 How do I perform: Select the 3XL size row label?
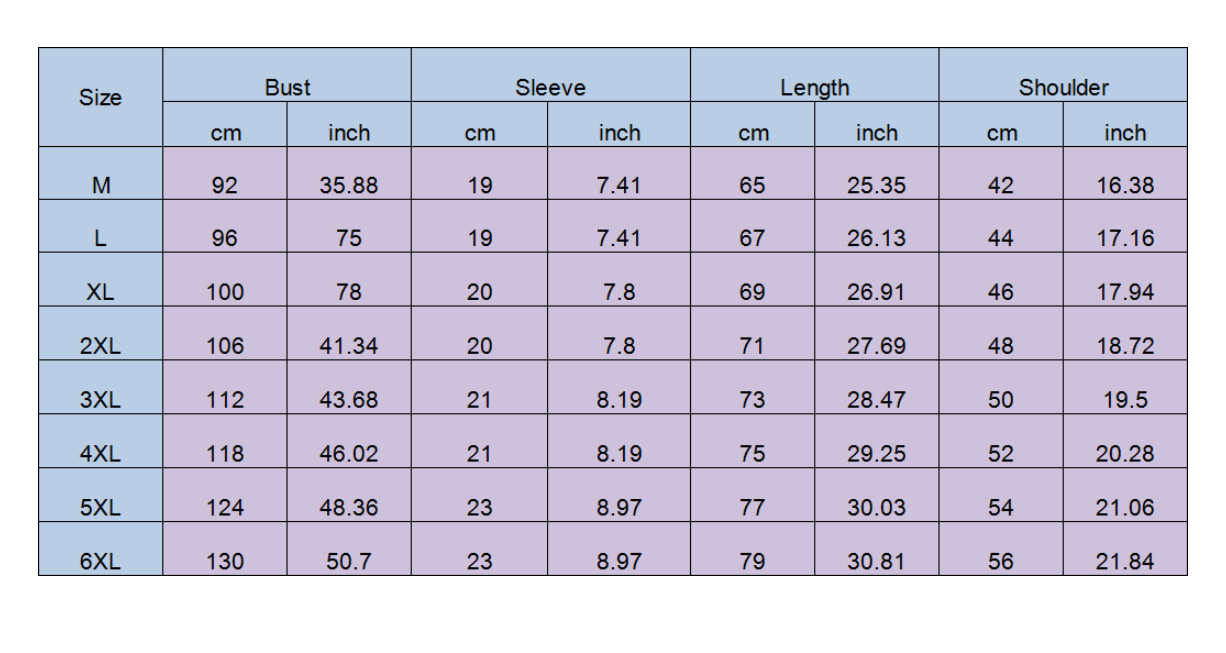100,400
